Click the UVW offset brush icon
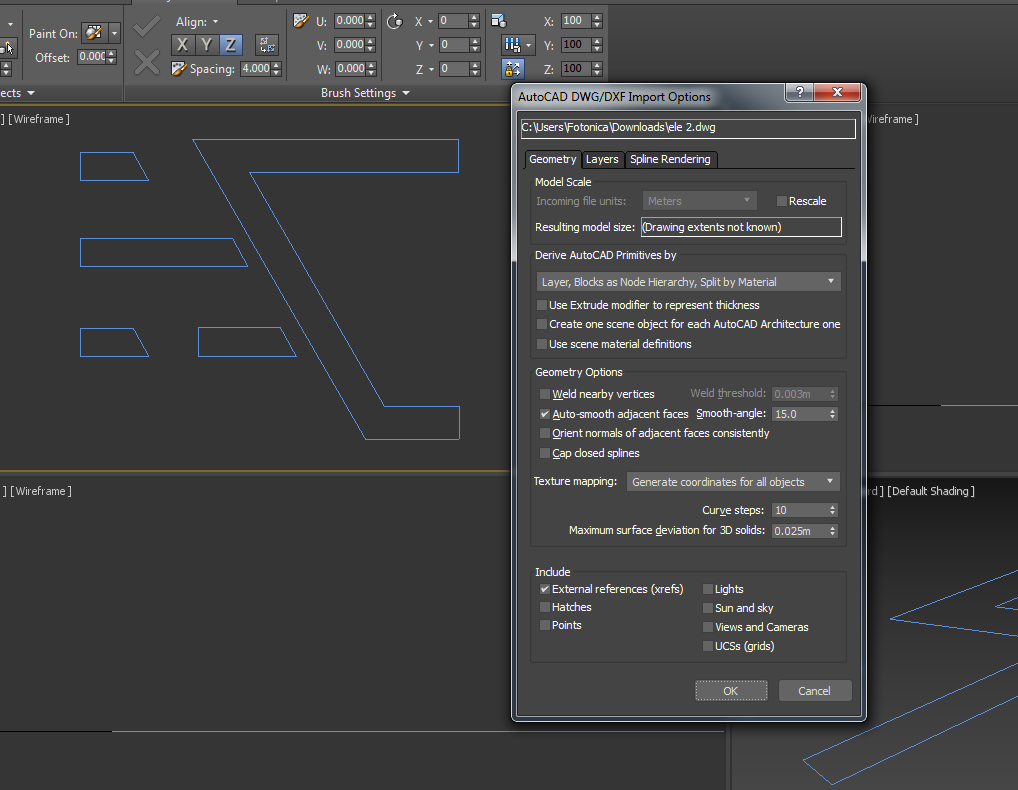1018x790 pixels. pyautogui.click(x=300, y=20)
